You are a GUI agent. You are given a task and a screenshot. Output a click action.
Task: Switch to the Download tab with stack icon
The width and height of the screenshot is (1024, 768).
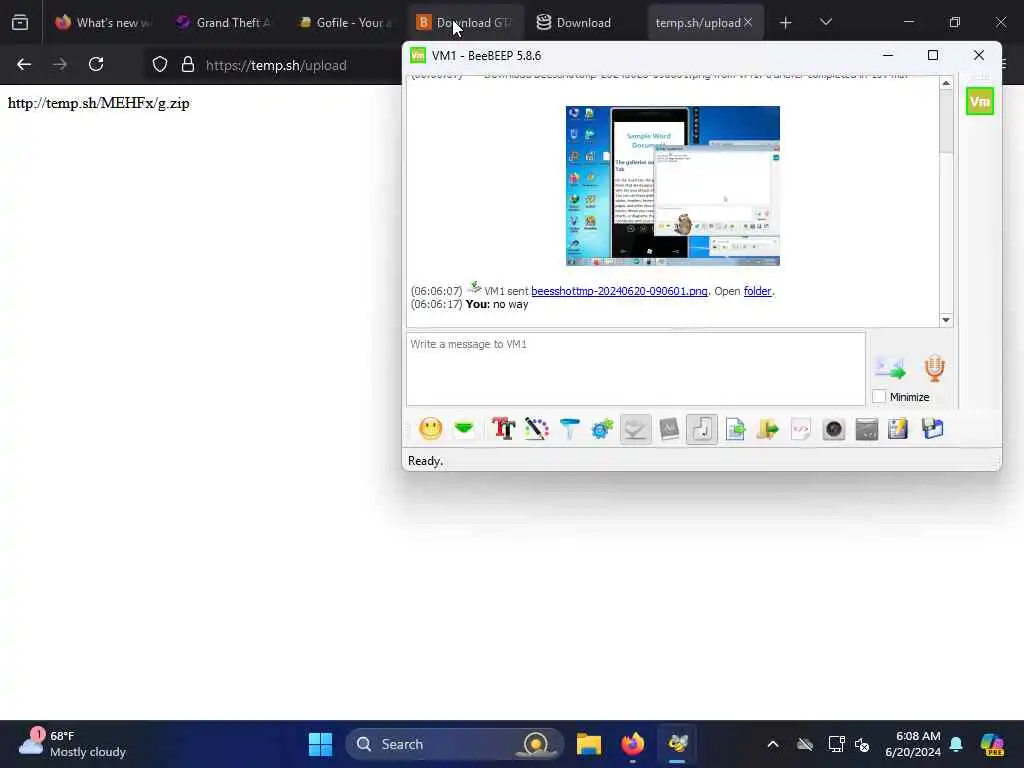(584, 23)
